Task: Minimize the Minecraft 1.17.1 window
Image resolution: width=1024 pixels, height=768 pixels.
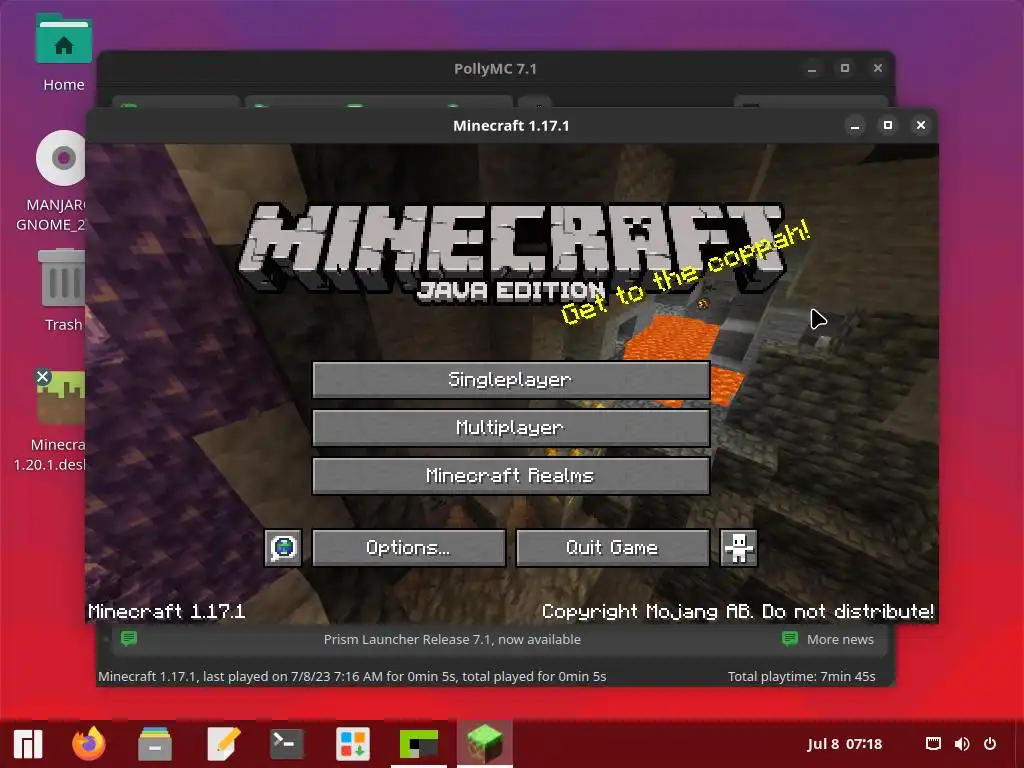Action: click(855, 125)
